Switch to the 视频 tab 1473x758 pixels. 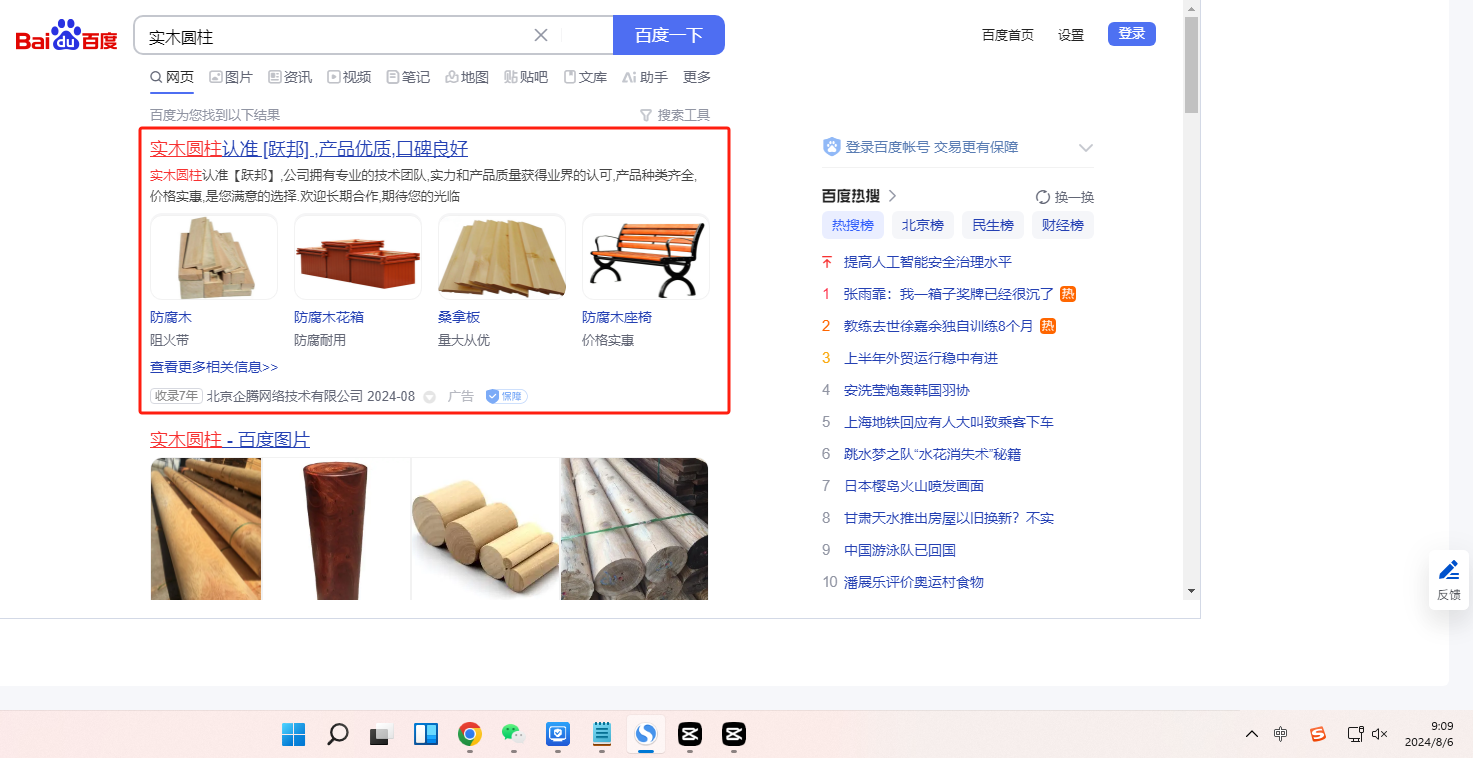click(349, 77)
